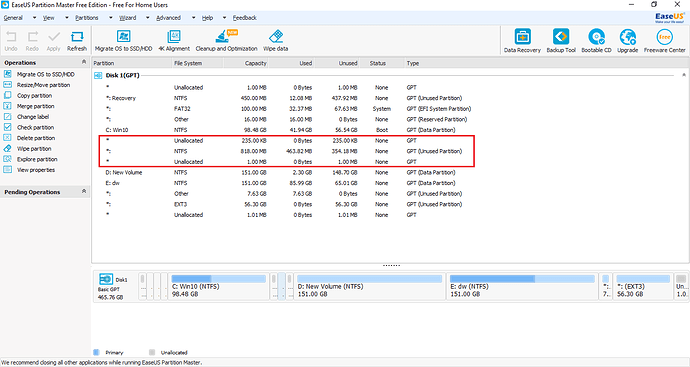Collapse the Pending Operations panel
Viewport: 690px width, 367px height.
pos(84,191)
